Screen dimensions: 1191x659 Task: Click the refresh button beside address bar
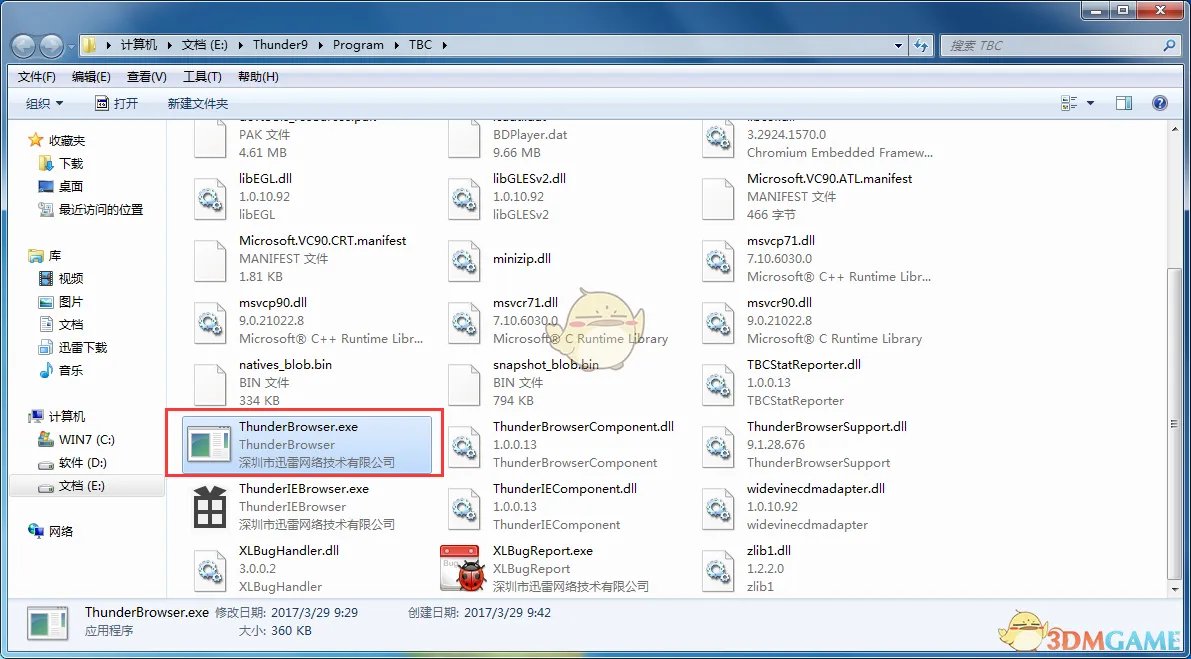point(921,45)
